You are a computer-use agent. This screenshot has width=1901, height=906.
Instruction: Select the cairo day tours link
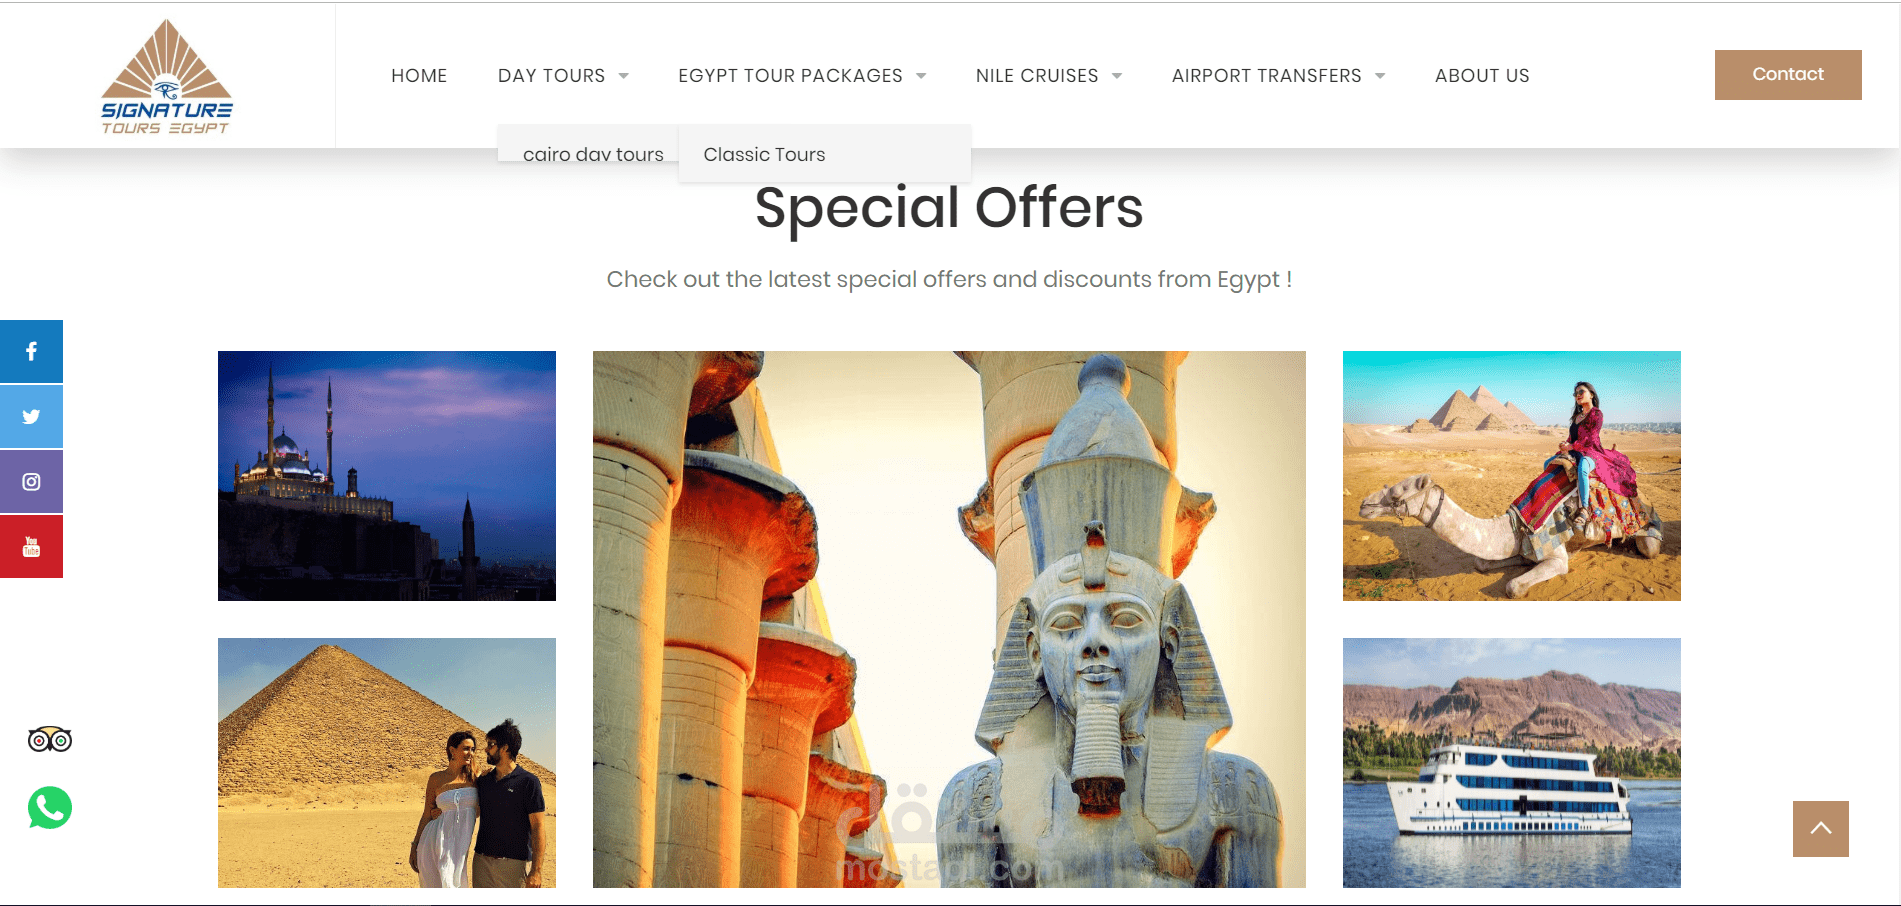(x=593, y=154)
